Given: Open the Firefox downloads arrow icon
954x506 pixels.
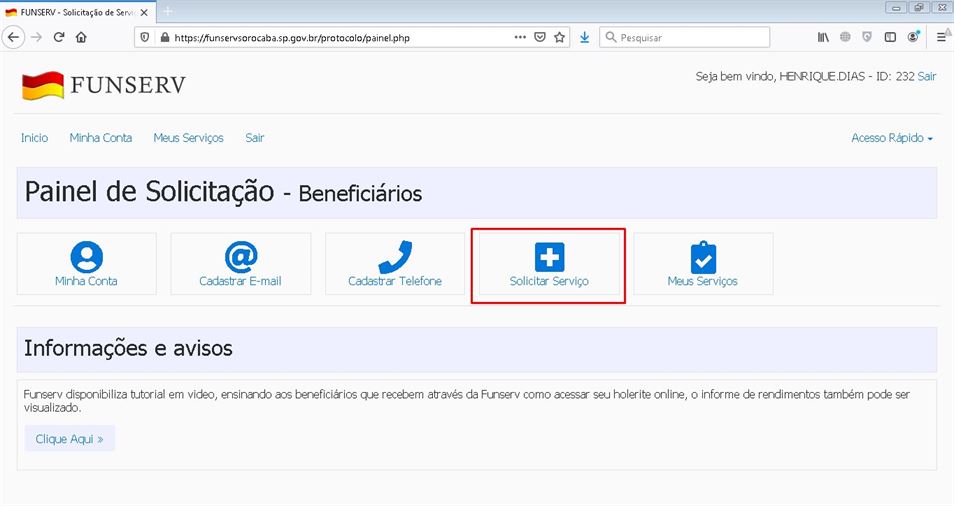Looking at the screenshot, I should tap(584, 37).
